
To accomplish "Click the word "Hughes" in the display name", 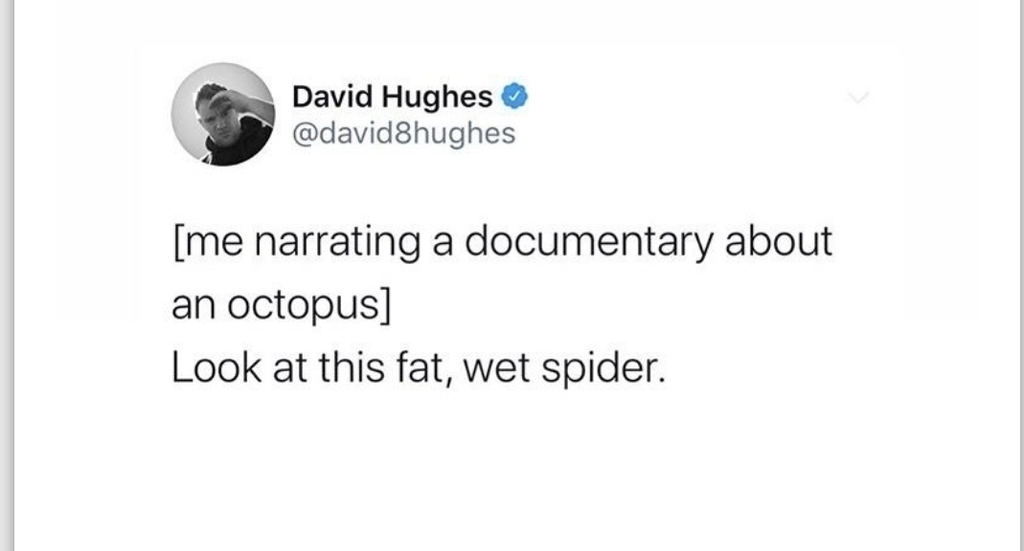I will click(438, 98).
